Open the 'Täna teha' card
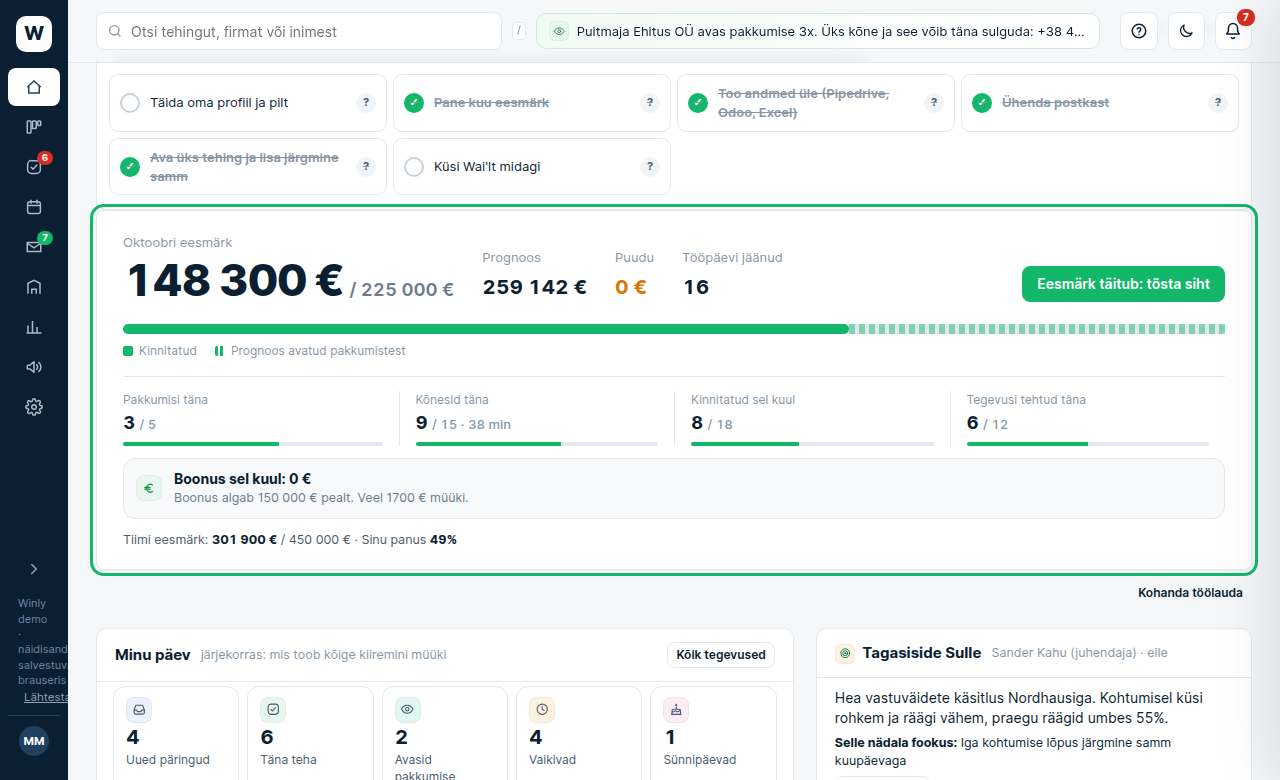Screen dimensions: 1280x780 click(x=310, y=733)
